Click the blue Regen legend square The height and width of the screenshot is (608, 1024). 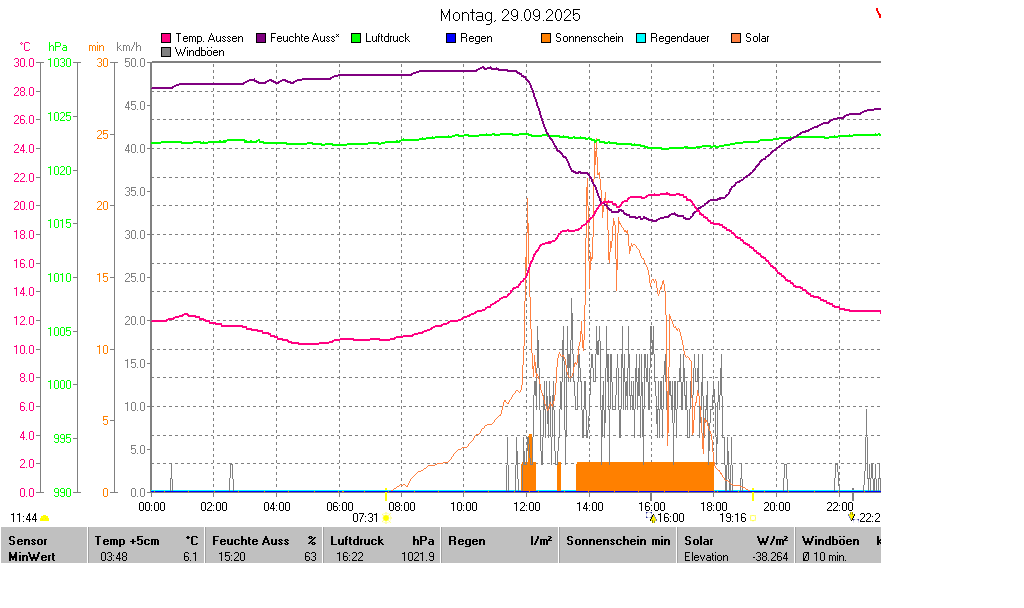coord(451,38)
